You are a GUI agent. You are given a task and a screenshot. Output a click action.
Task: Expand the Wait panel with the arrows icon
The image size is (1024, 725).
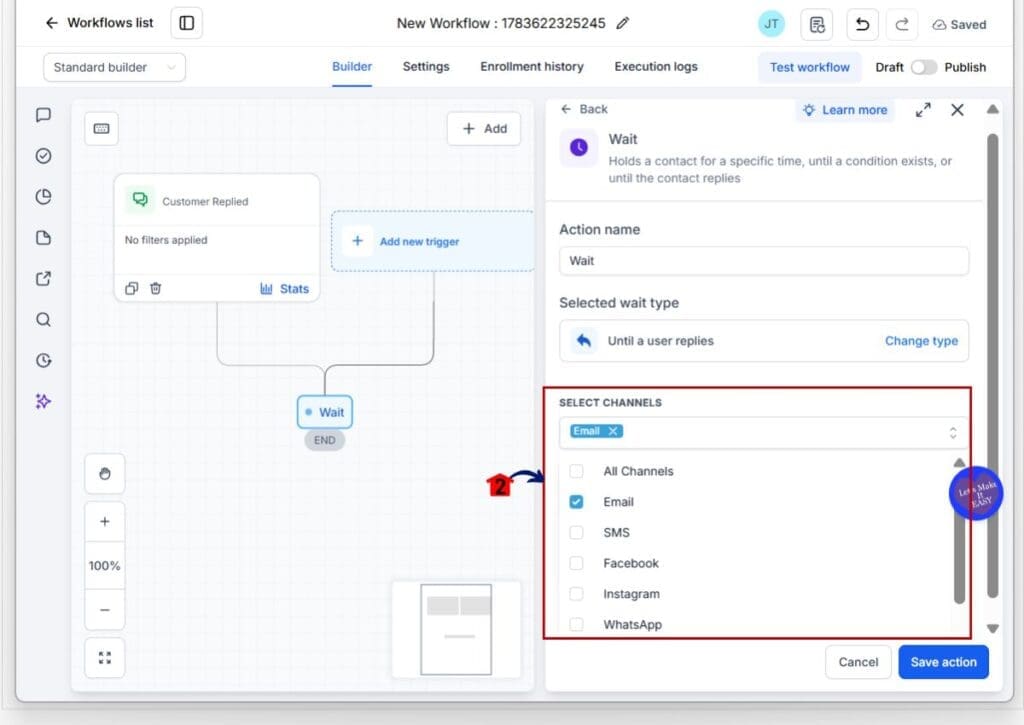pos(923,110)
